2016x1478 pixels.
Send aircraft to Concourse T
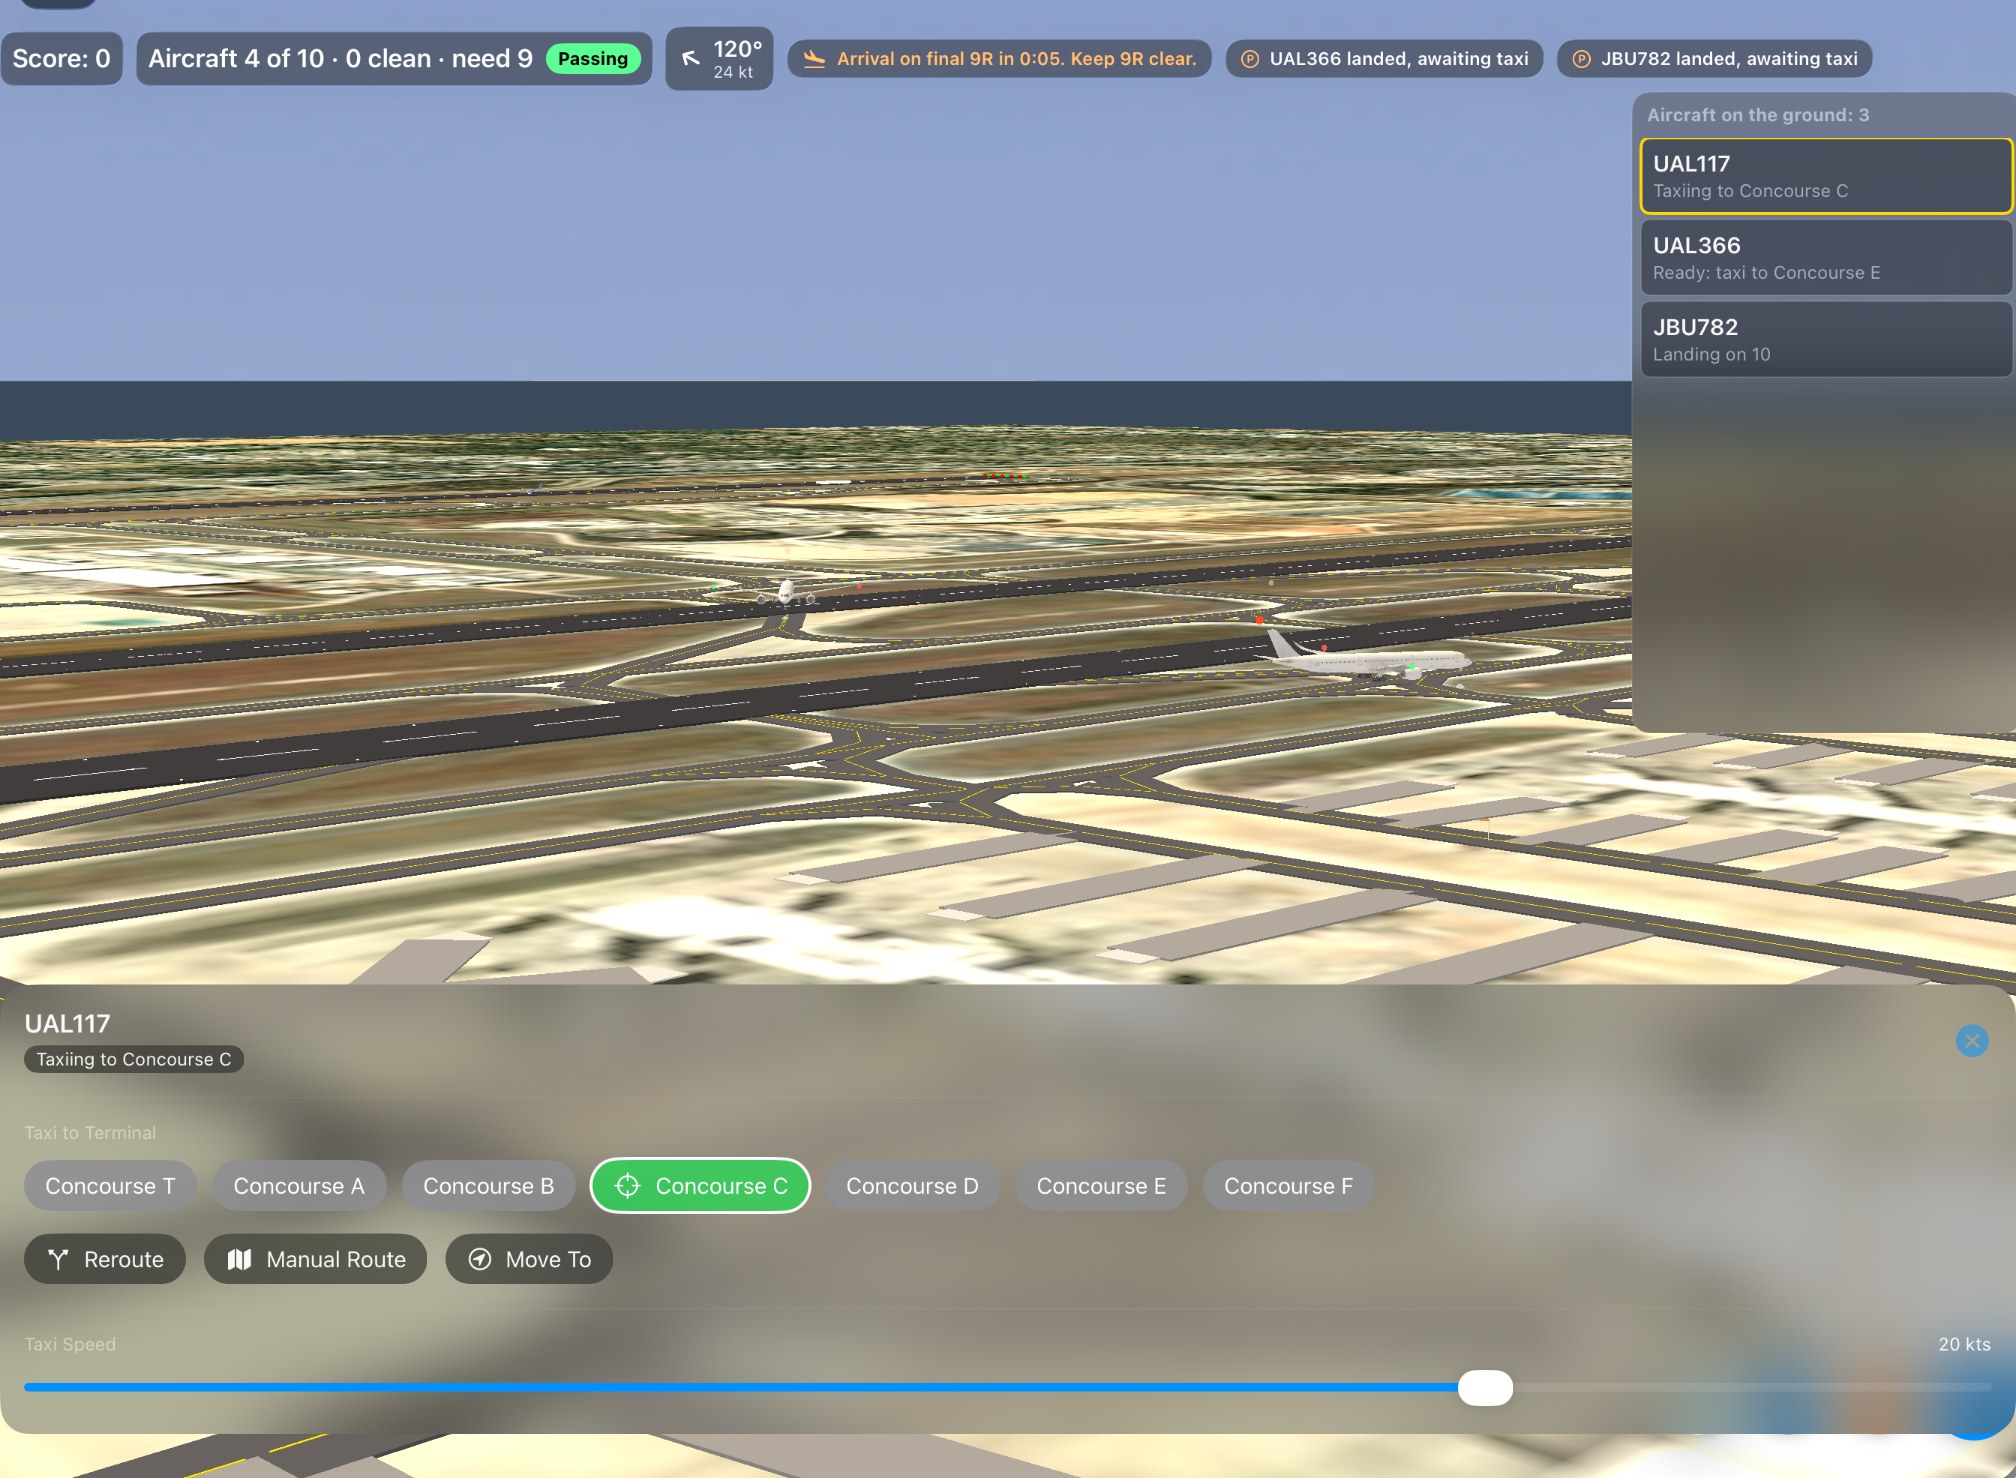click(x=110, y=1186)
